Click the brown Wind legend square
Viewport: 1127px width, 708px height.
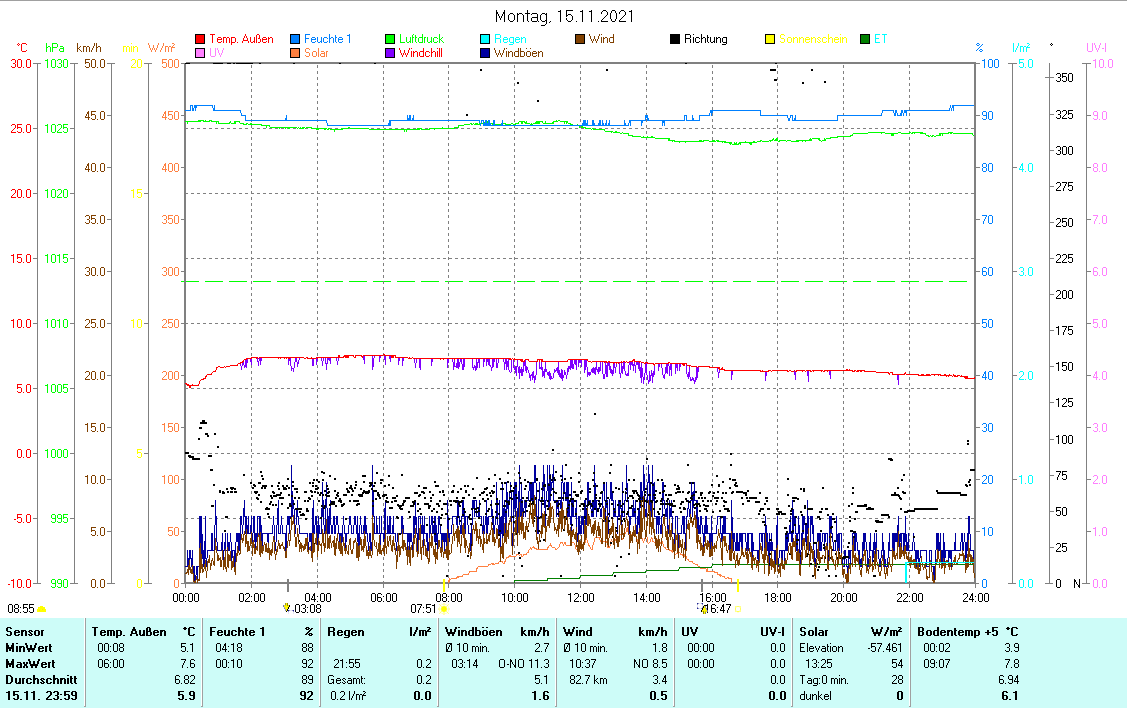[x=580, y=40]
